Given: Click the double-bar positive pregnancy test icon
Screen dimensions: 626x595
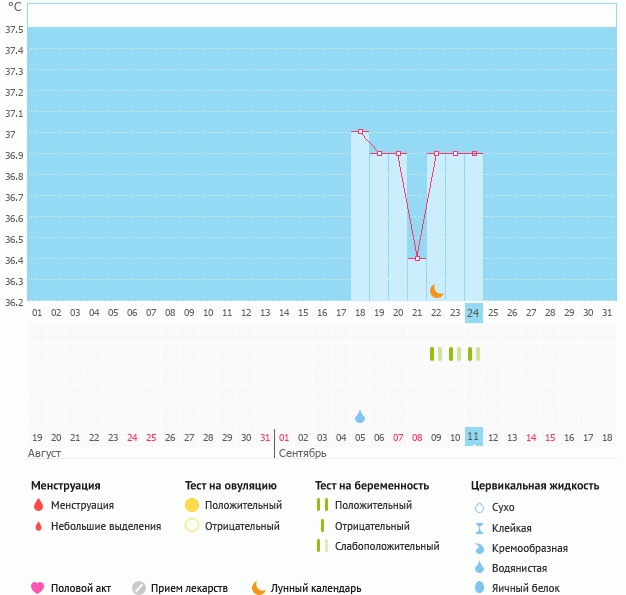Looking at the screenshot, I should pyautogui.click(x=321, y=506).
